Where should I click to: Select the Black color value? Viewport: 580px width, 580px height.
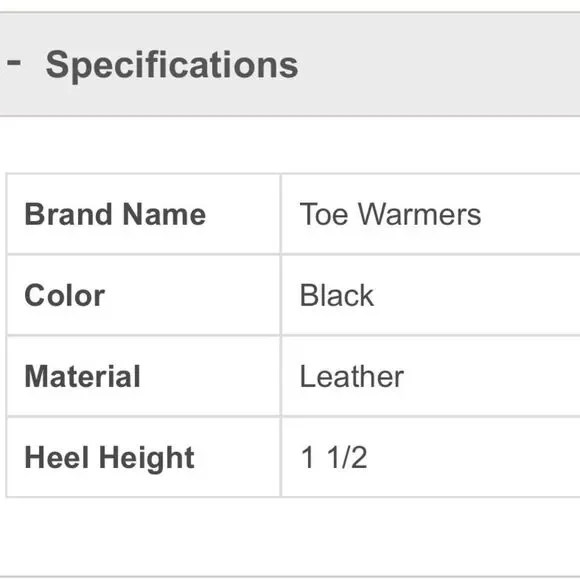[337, 295]
